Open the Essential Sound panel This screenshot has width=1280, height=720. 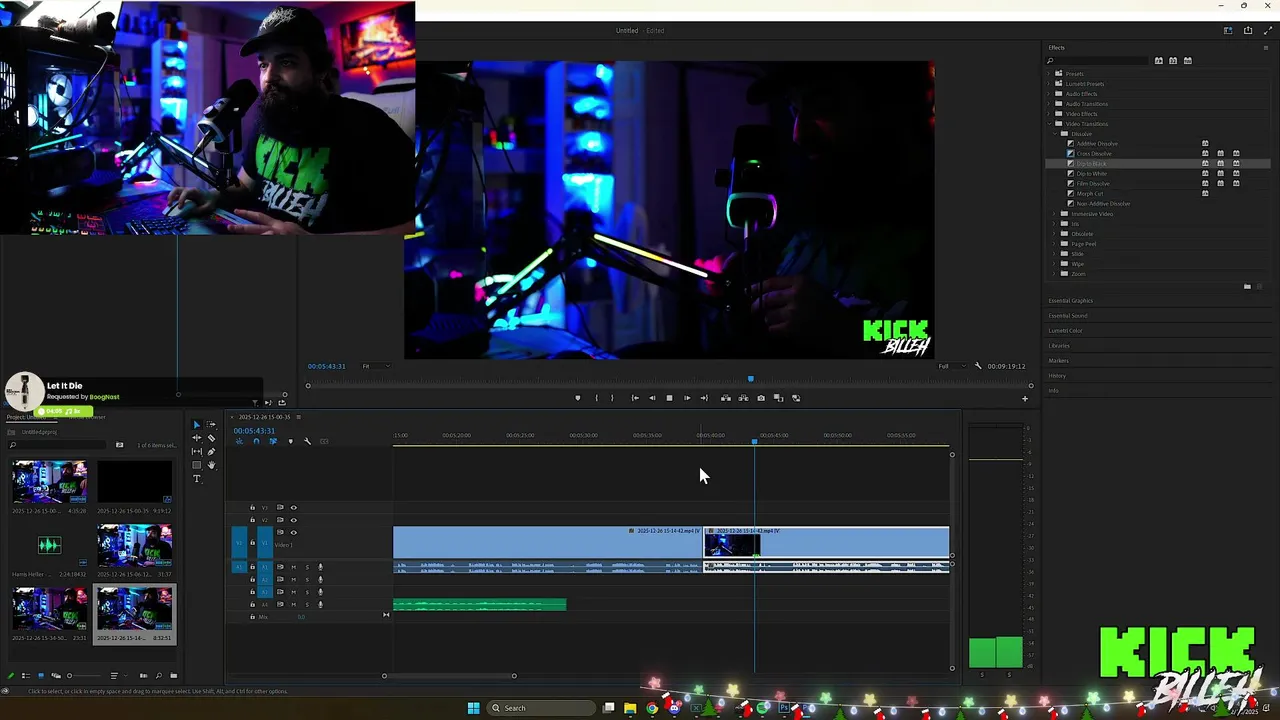pyautogui.click(x=1067, y=316)
